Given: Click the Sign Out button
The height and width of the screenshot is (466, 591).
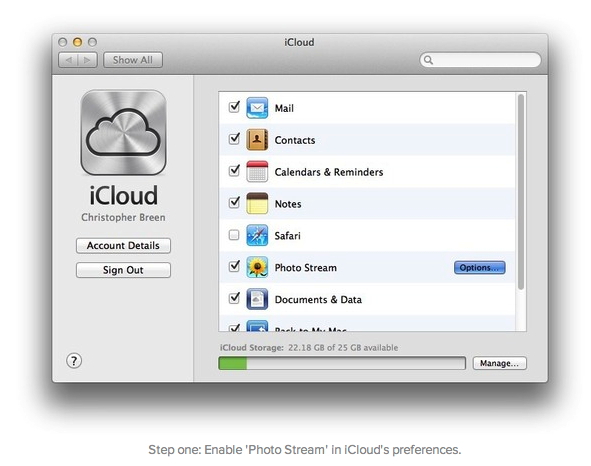Looking at the screenshot, I should [x=123, y=270].
